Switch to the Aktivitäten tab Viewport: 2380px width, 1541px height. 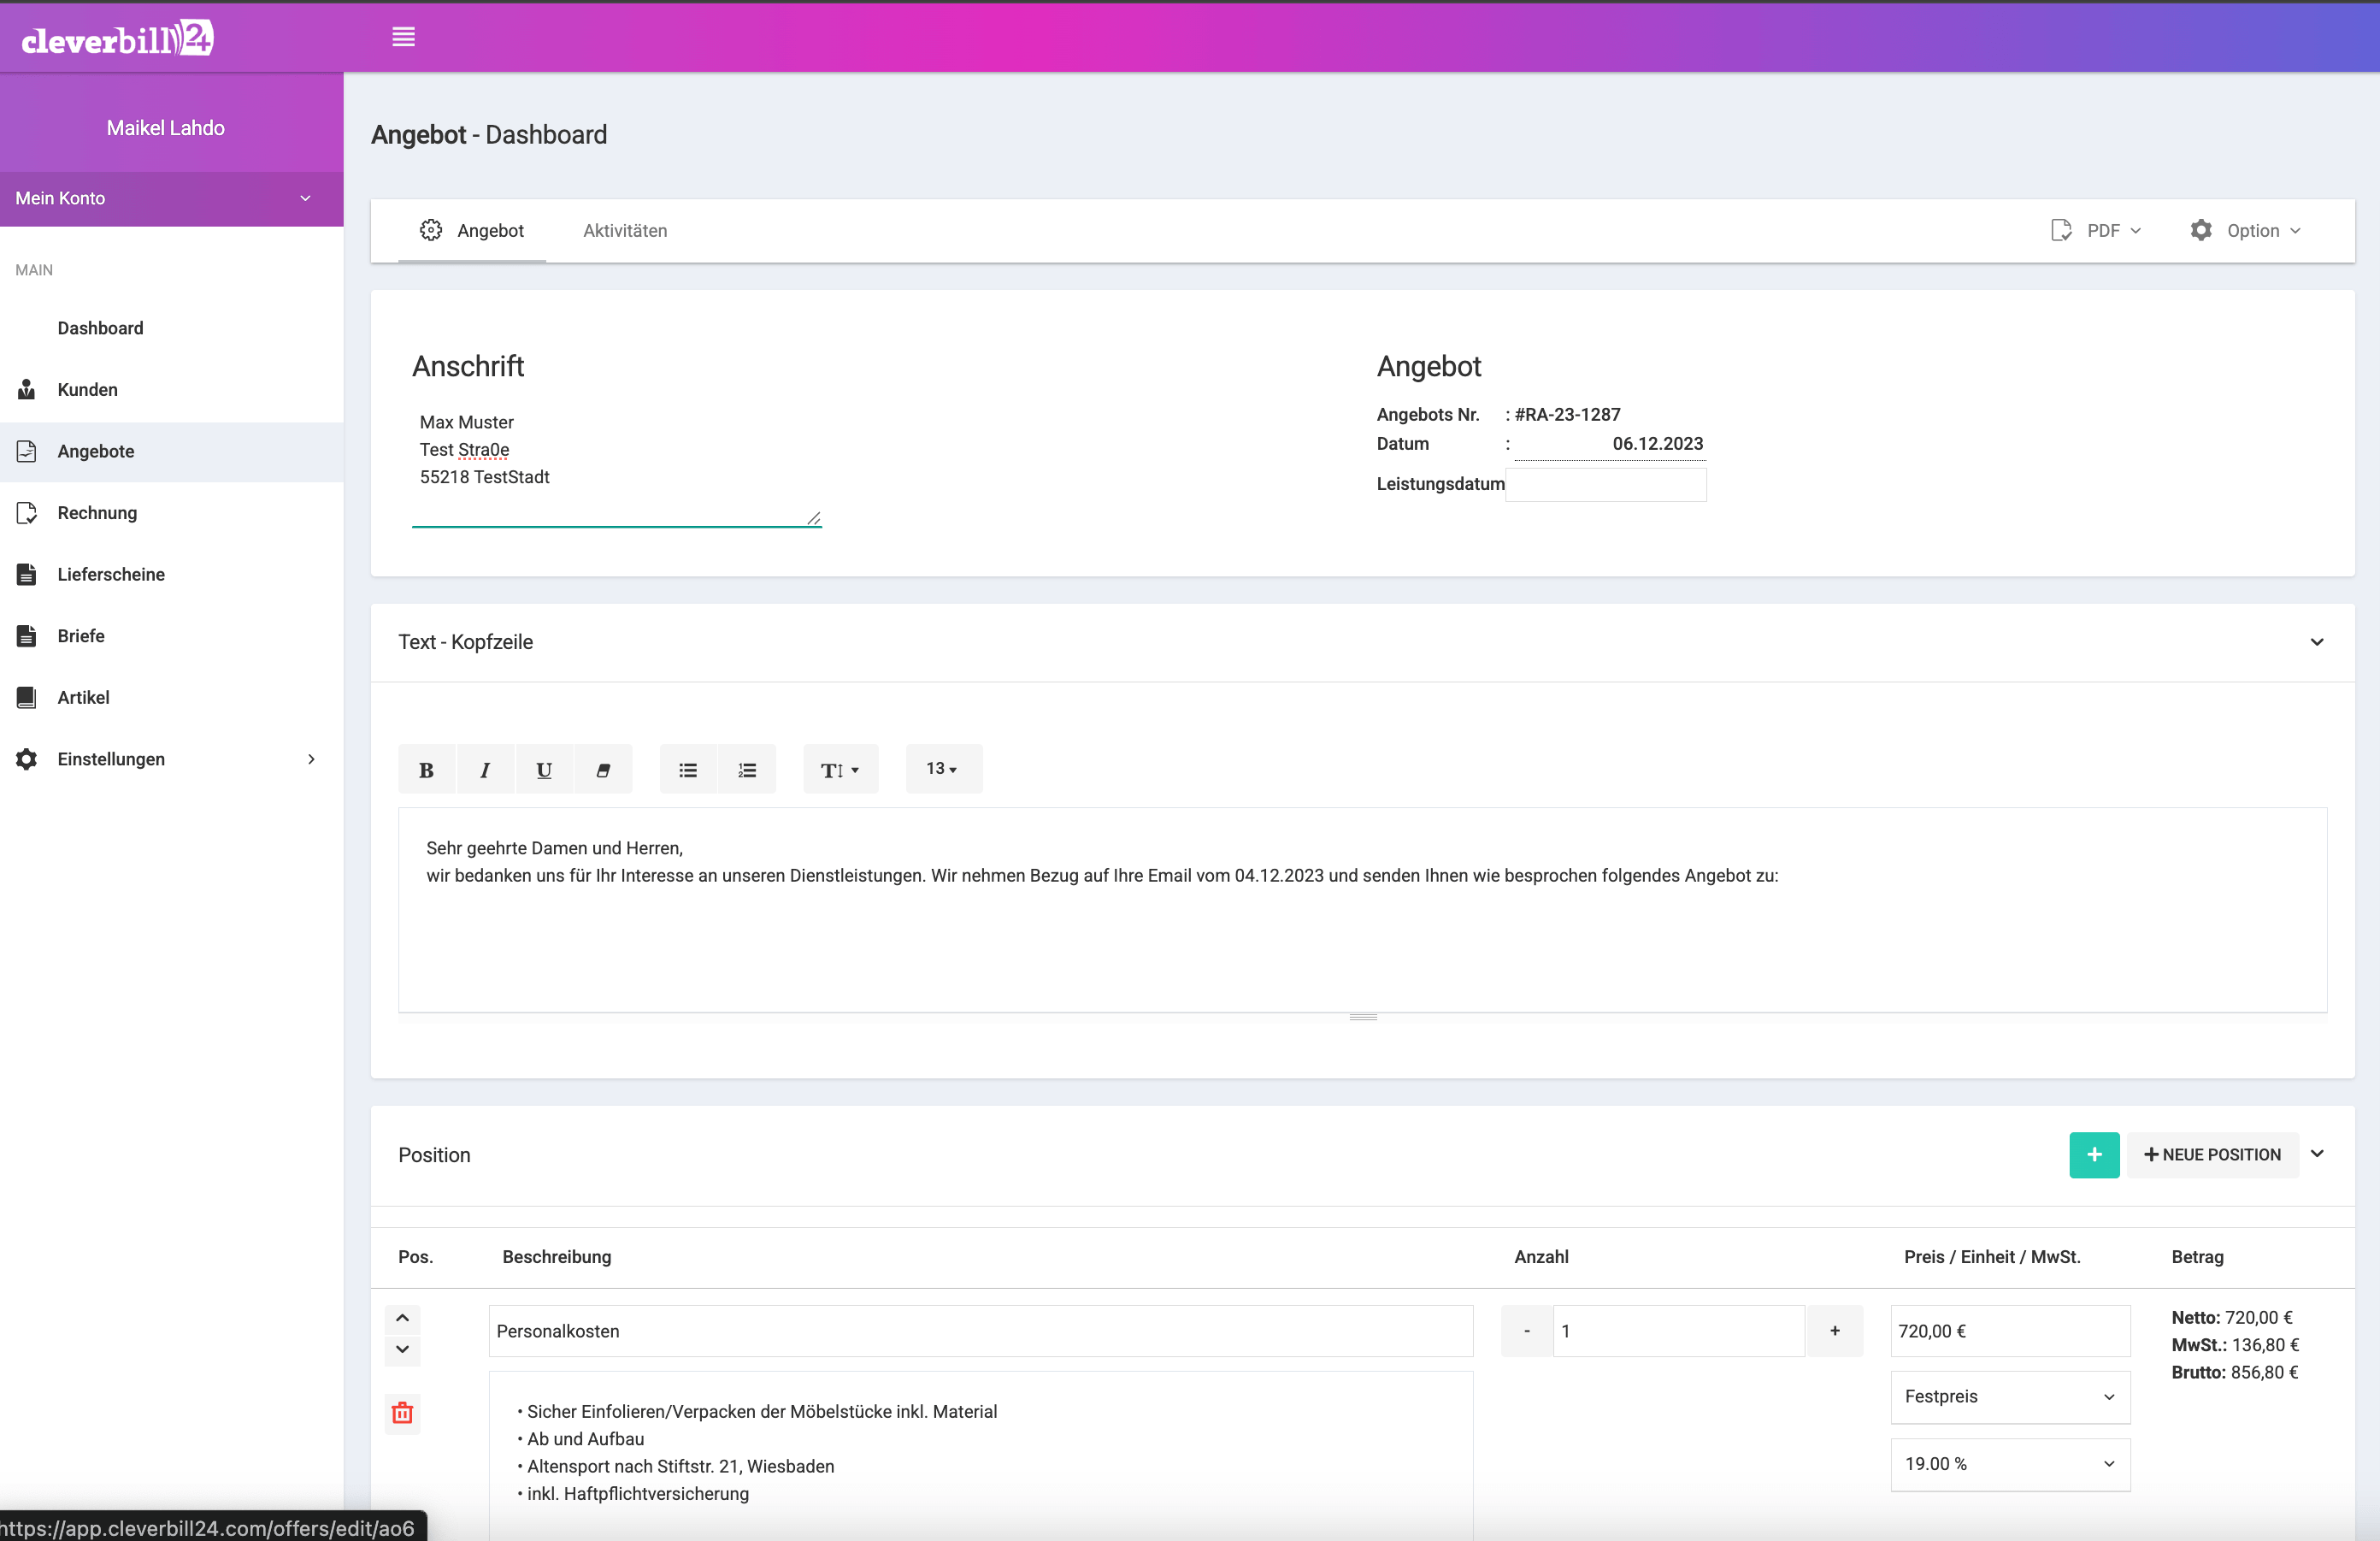[x=625, y=230]
